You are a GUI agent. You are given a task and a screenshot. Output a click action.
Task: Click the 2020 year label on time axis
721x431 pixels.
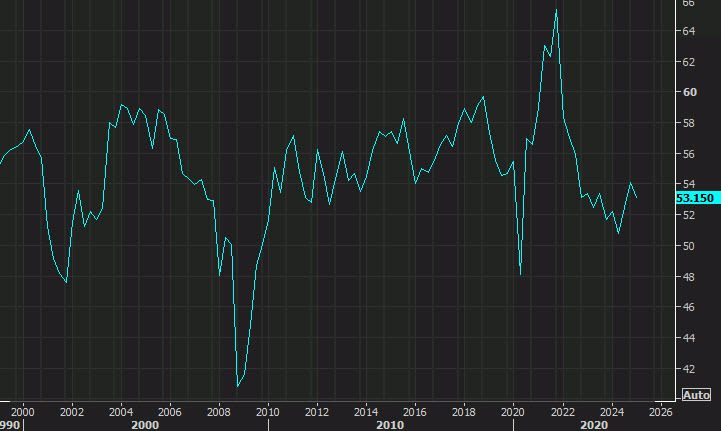coord(512,411)
